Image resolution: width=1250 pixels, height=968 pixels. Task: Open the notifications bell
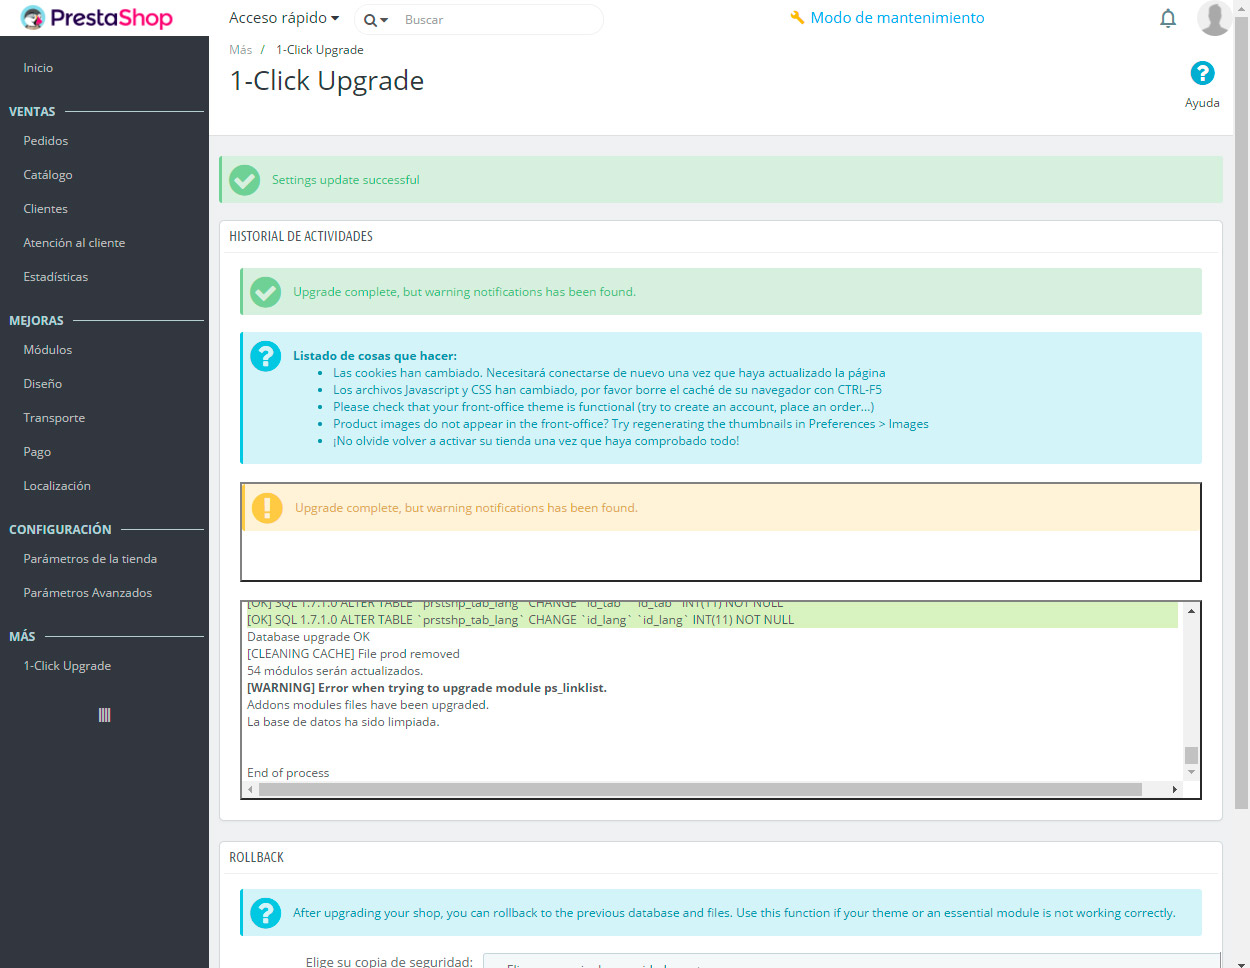pyautogui.click(x=1168, y=18)
